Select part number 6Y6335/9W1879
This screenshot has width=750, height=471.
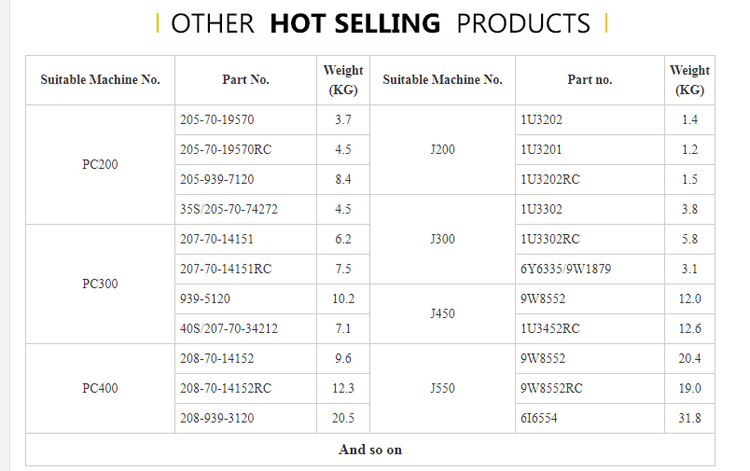[566, 269]
